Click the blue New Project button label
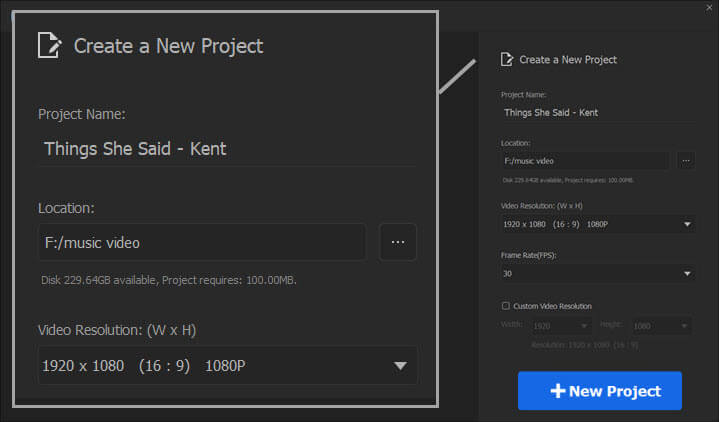This screenshot has height=422, width=720. 614,391
